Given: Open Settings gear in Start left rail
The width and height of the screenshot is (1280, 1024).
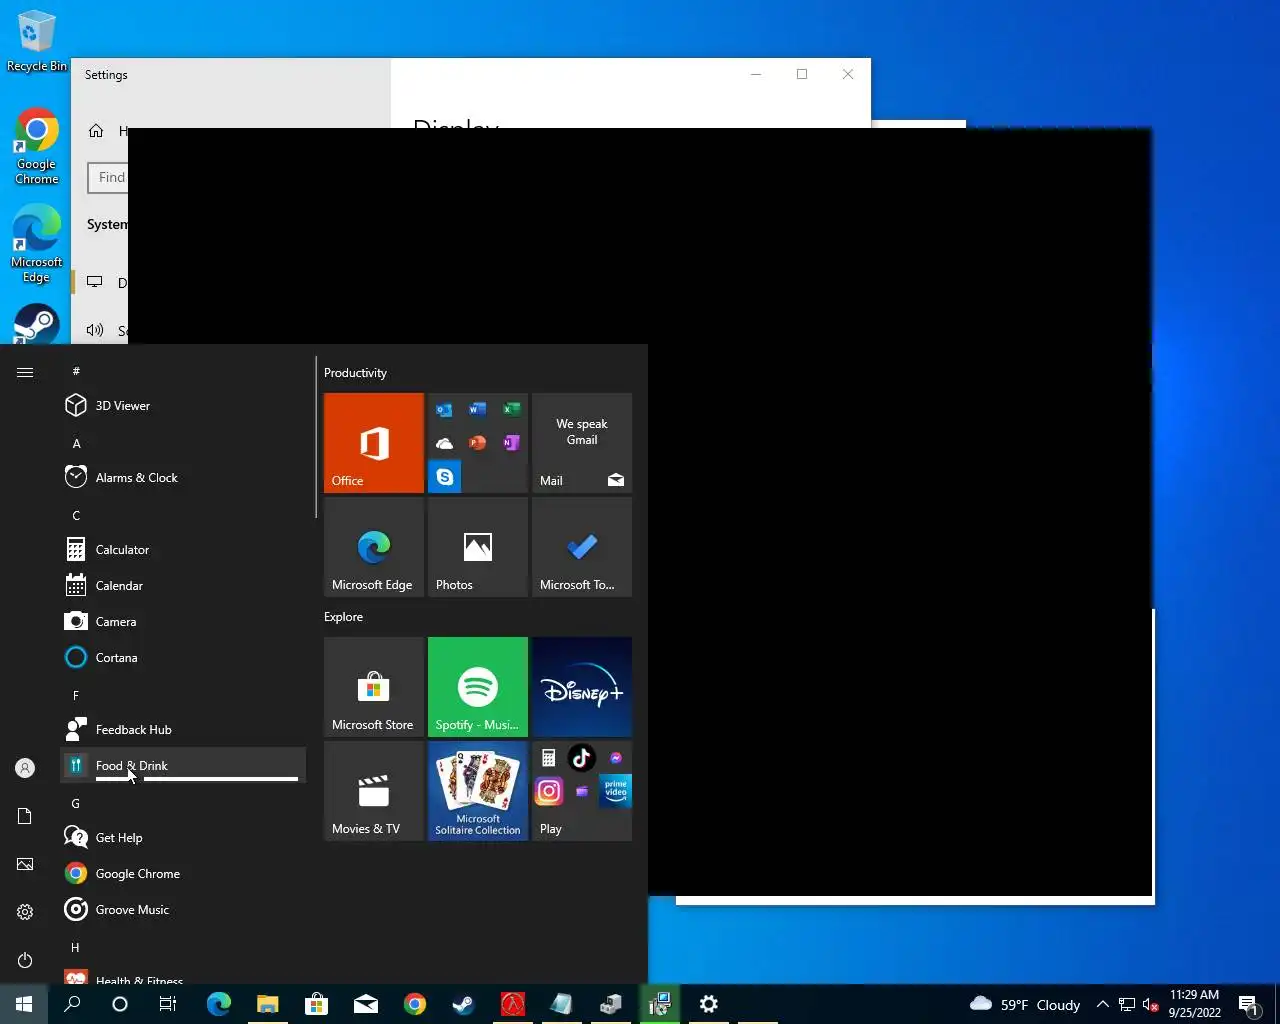Looking at the screenshot, I should tap(25, 912).
